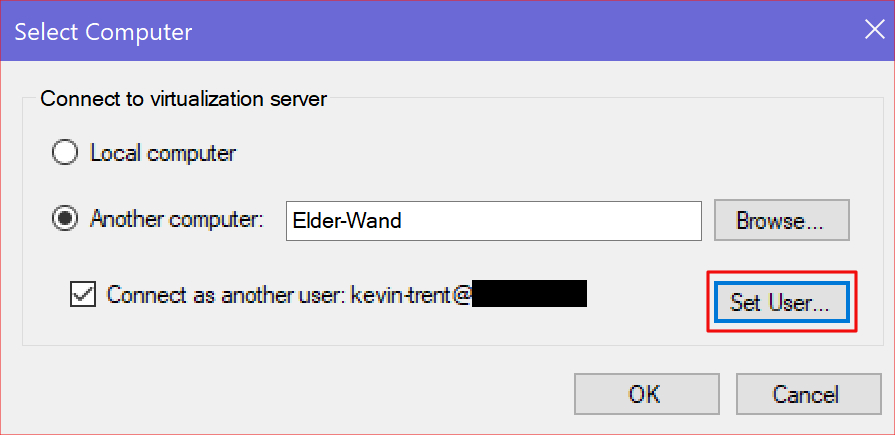Click the kevin-trent@ username text
Image resolution: width=895 pixels, height=435 pixels.
click(x=410, y=295)
